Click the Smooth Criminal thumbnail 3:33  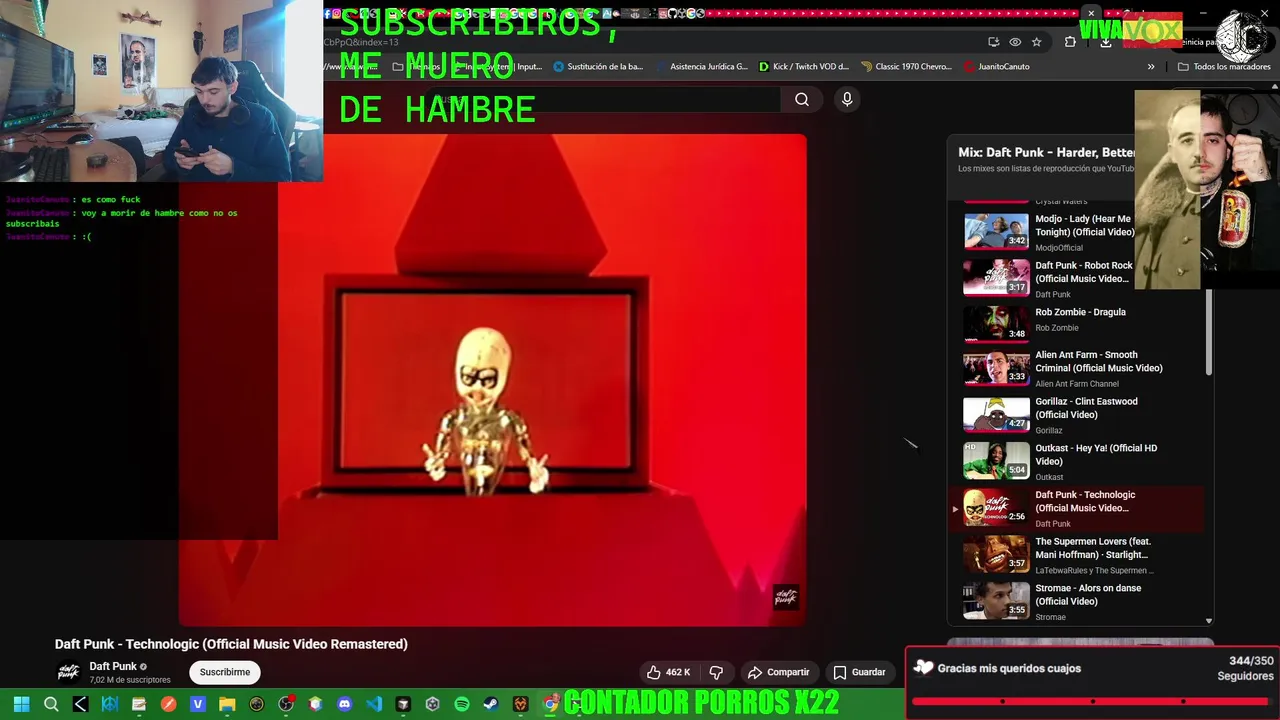coord(996,370)
